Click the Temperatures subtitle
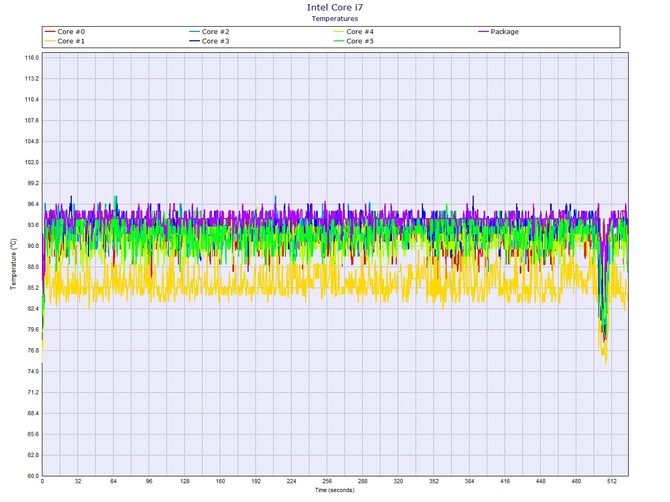 coord(335,18)
